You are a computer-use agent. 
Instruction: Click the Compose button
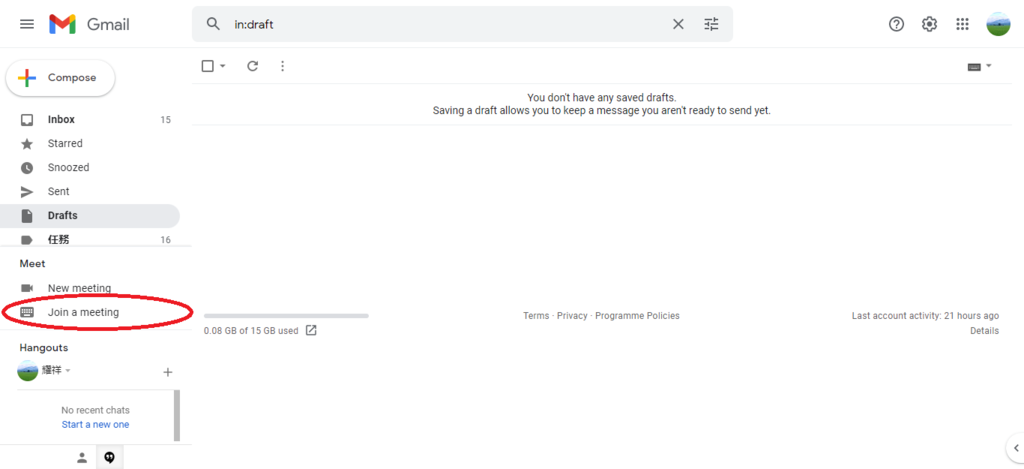coord(60,78)
